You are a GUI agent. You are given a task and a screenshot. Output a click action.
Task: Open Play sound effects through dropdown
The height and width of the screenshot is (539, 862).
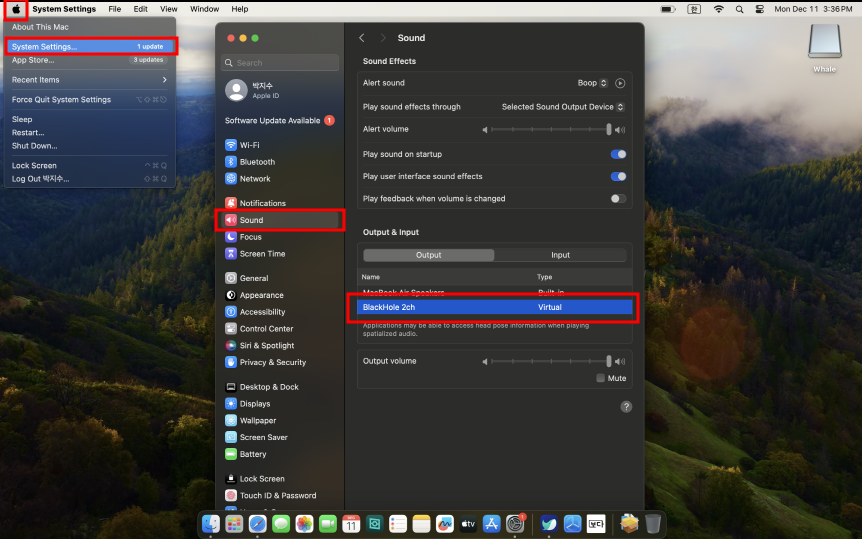click(563, 107)
